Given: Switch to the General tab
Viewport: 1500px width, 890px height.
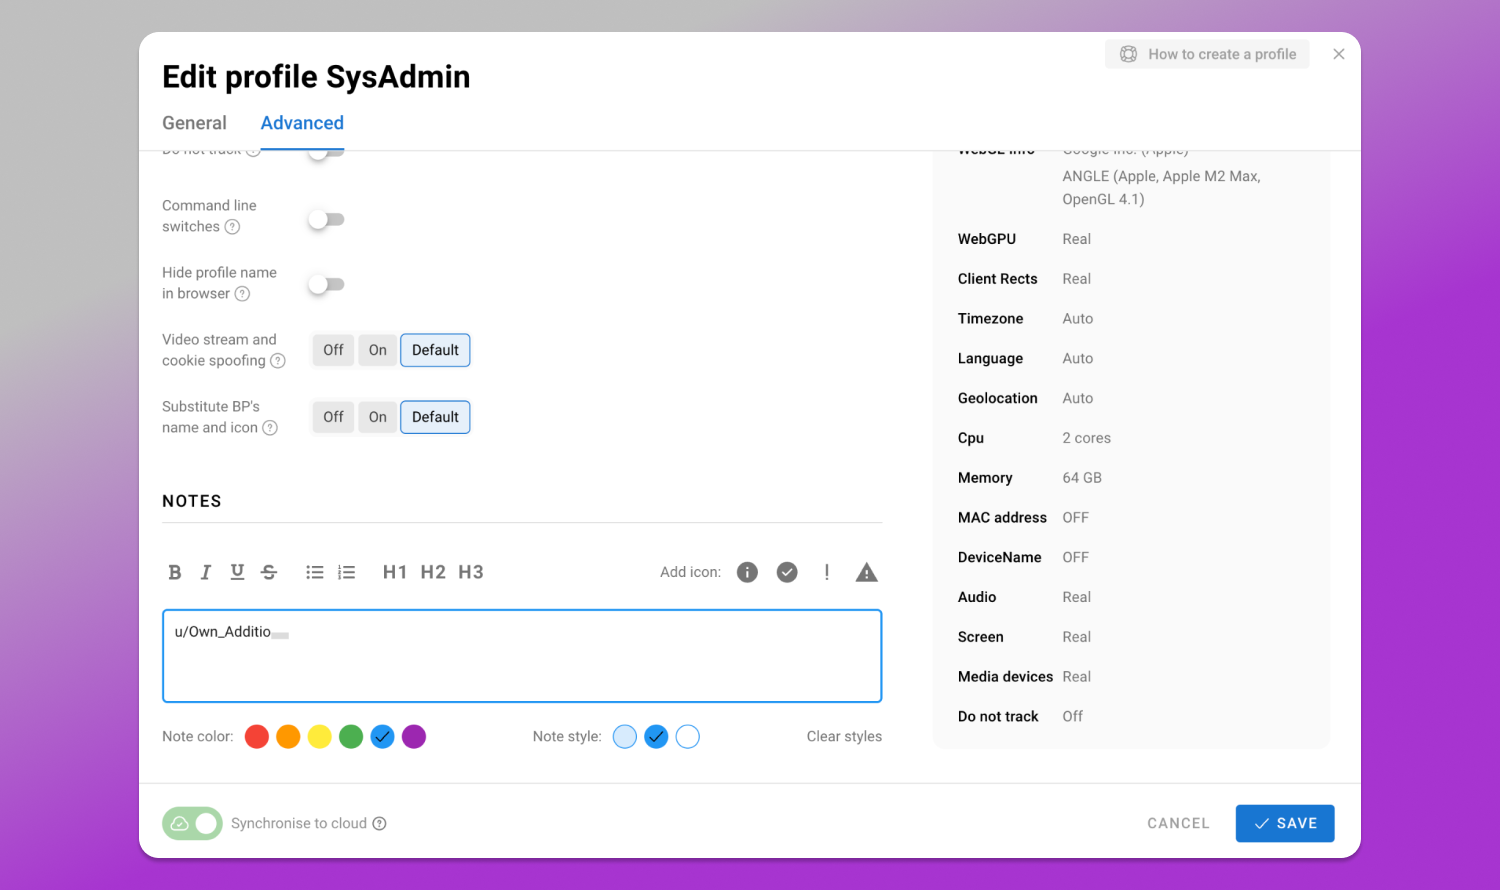Looking at the screenshot, I should 194,123.
